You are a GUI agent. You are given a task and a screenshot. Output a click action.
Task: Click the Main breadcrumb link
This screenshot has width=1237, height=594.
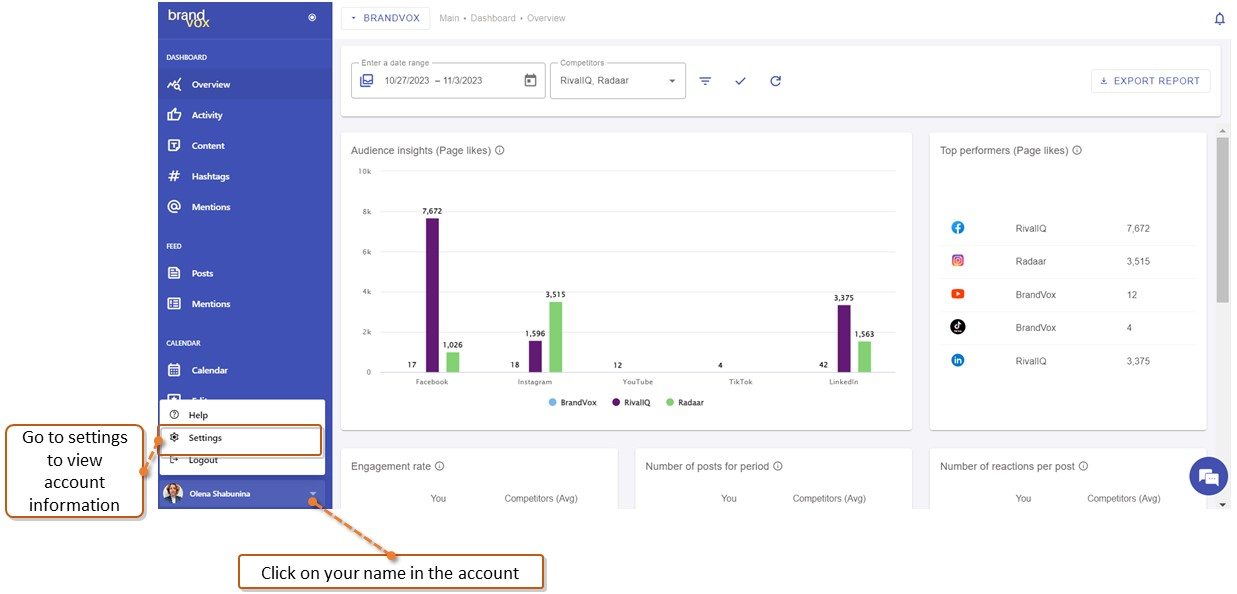[x=449, y=18]
